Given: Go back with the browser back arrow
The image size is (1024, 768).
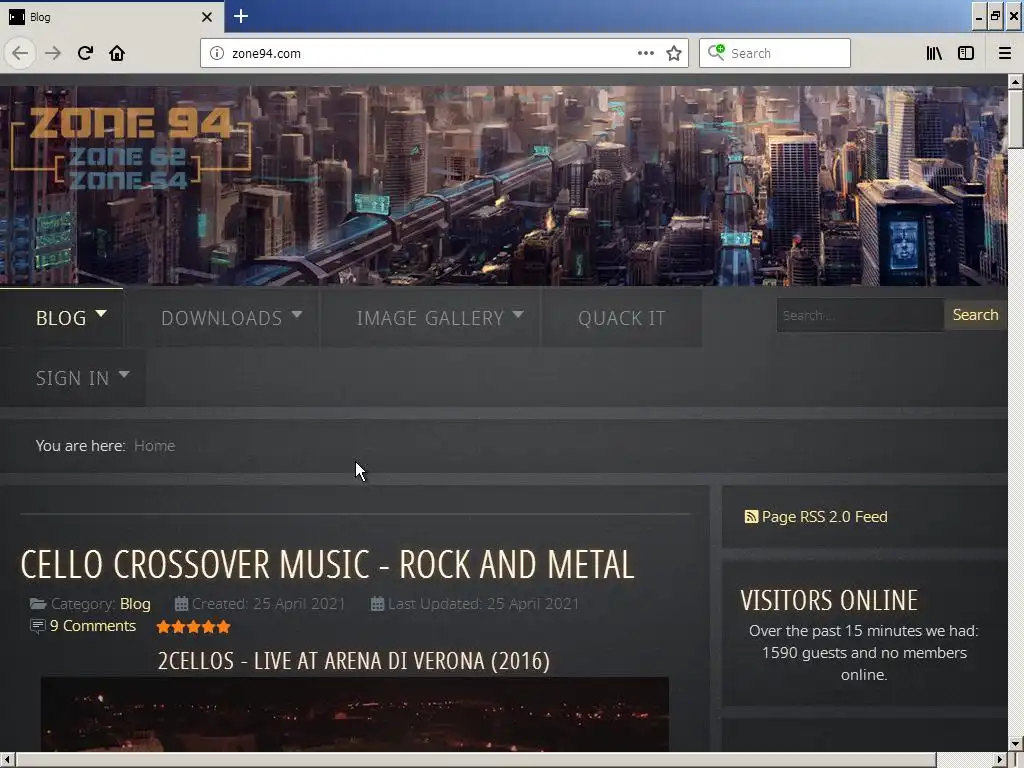Looking at the screenshot, I should 20,53.
